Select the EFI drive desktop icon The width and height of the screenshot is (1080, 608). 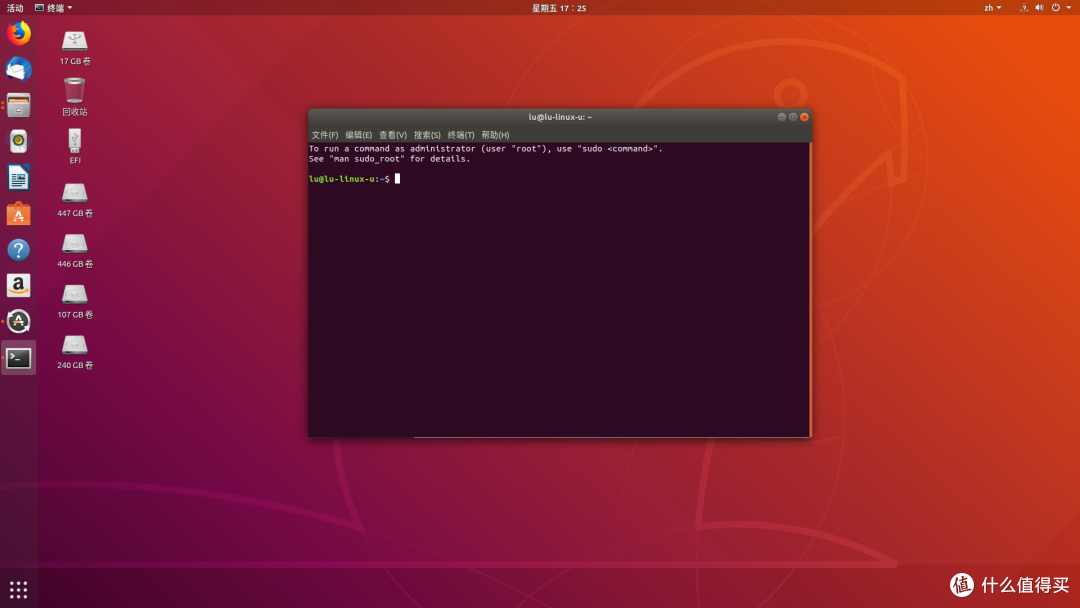[74, 146]
